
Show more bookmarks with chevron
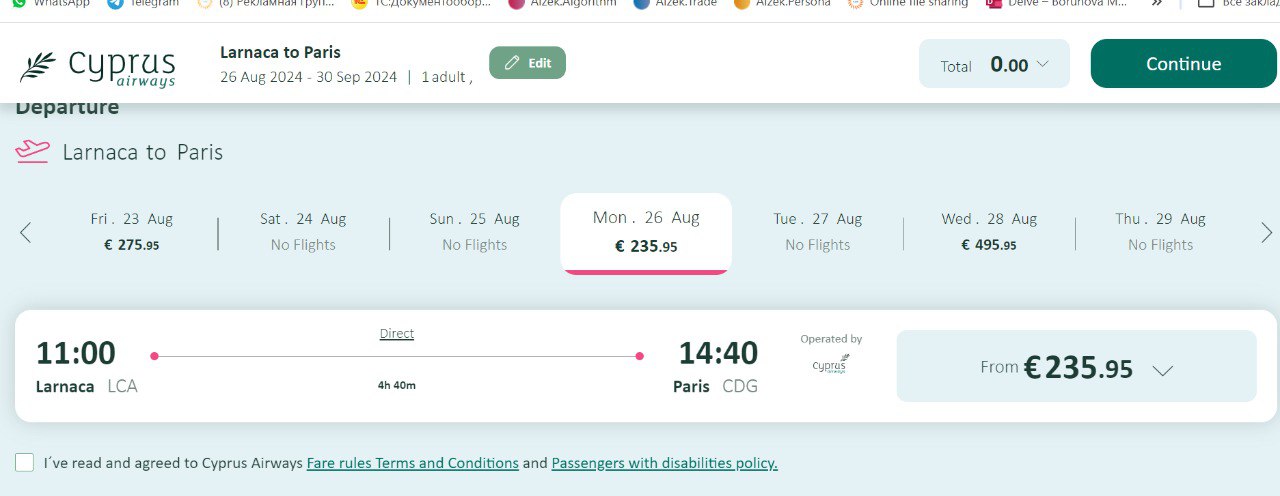1157,3
